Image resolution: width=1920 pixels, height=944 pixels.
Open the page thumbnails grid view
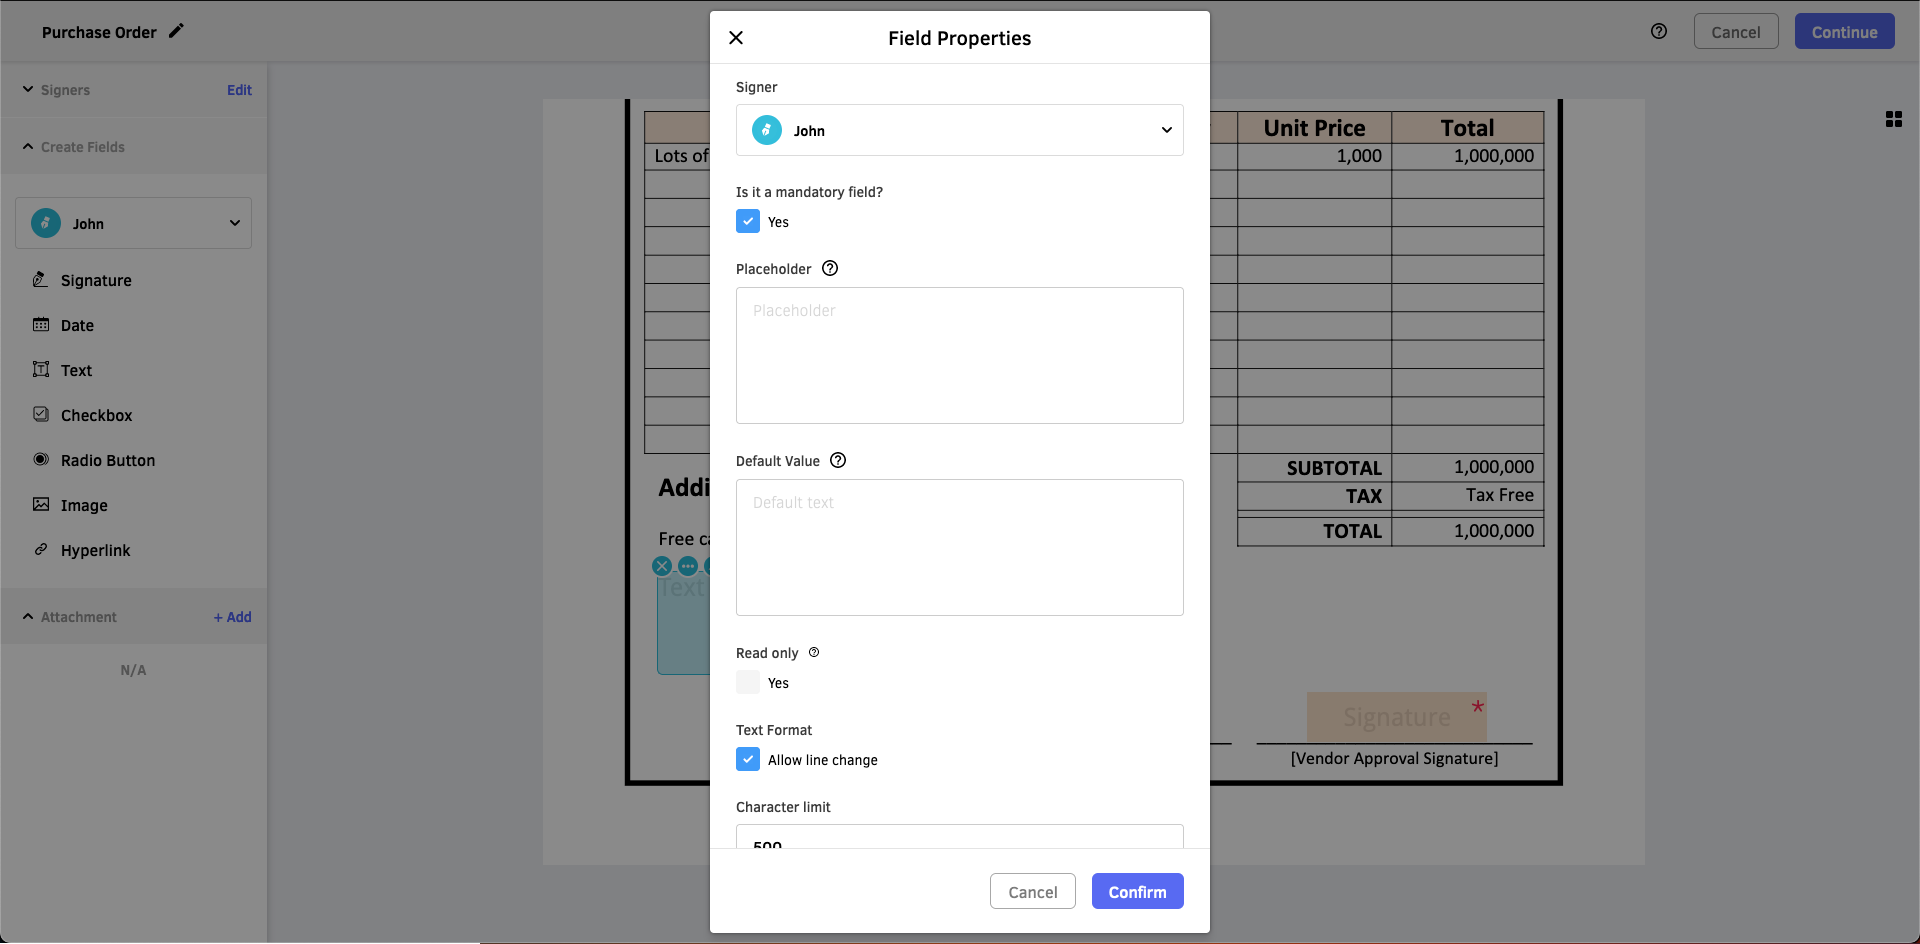click(x=1894, y=119)
